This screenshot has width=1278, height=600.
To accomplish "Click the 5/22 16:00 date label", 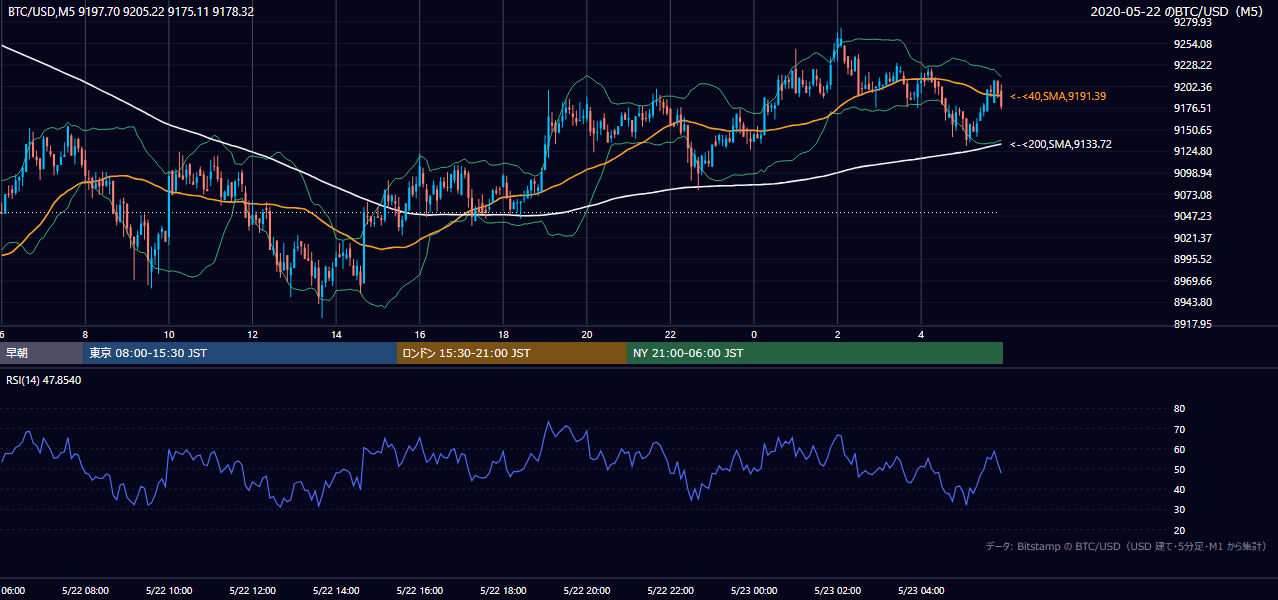I will point(420,591).
